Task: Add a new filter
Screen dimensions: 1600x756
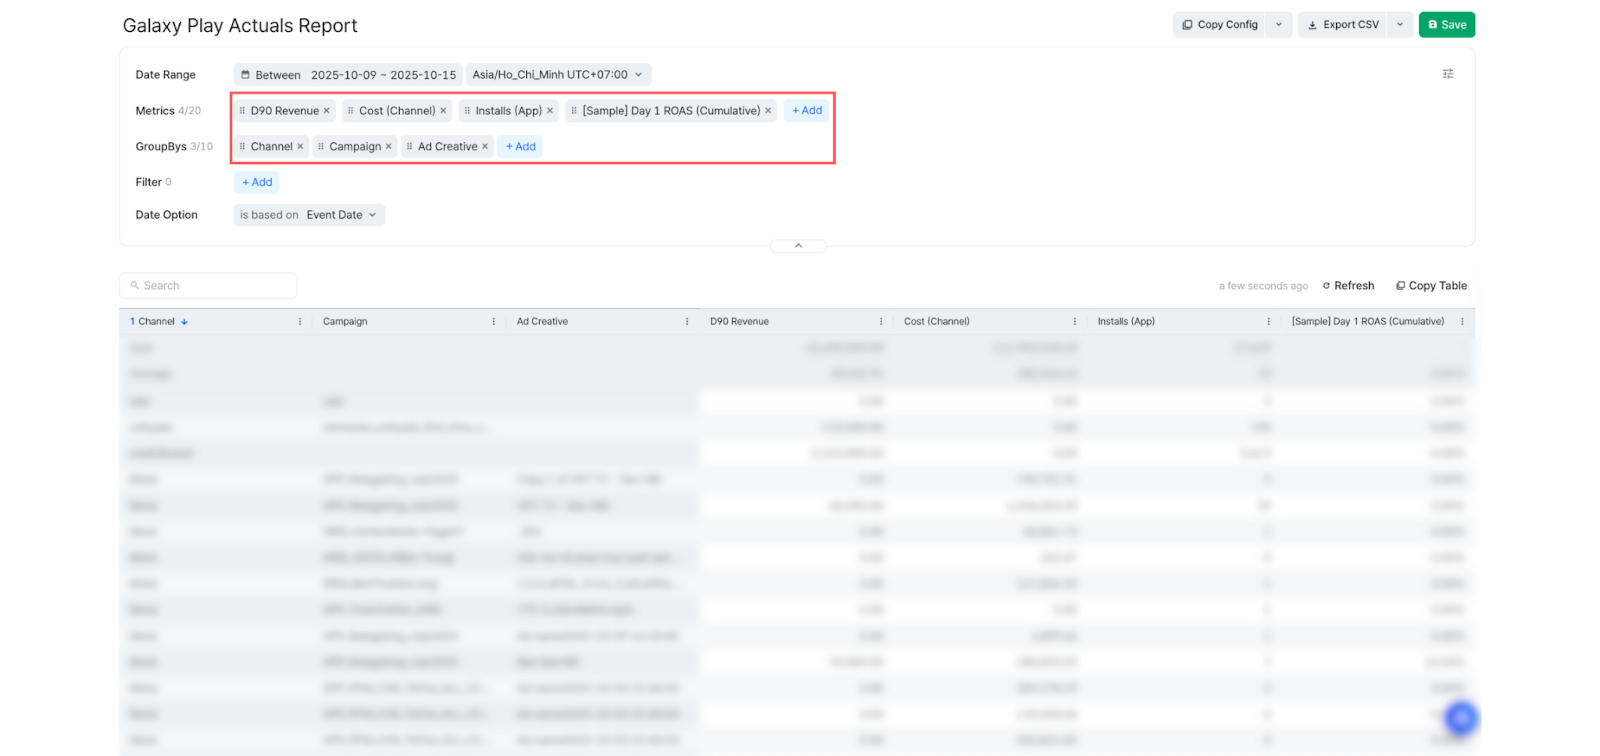Action: 257,183
